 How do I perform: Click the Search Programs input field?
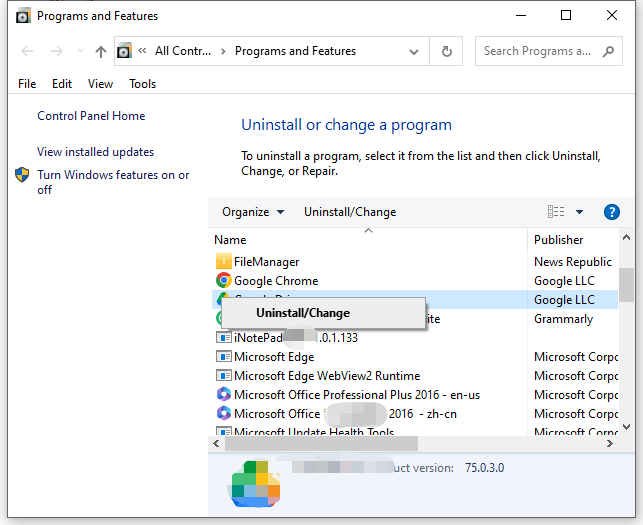tap(549, 51)
